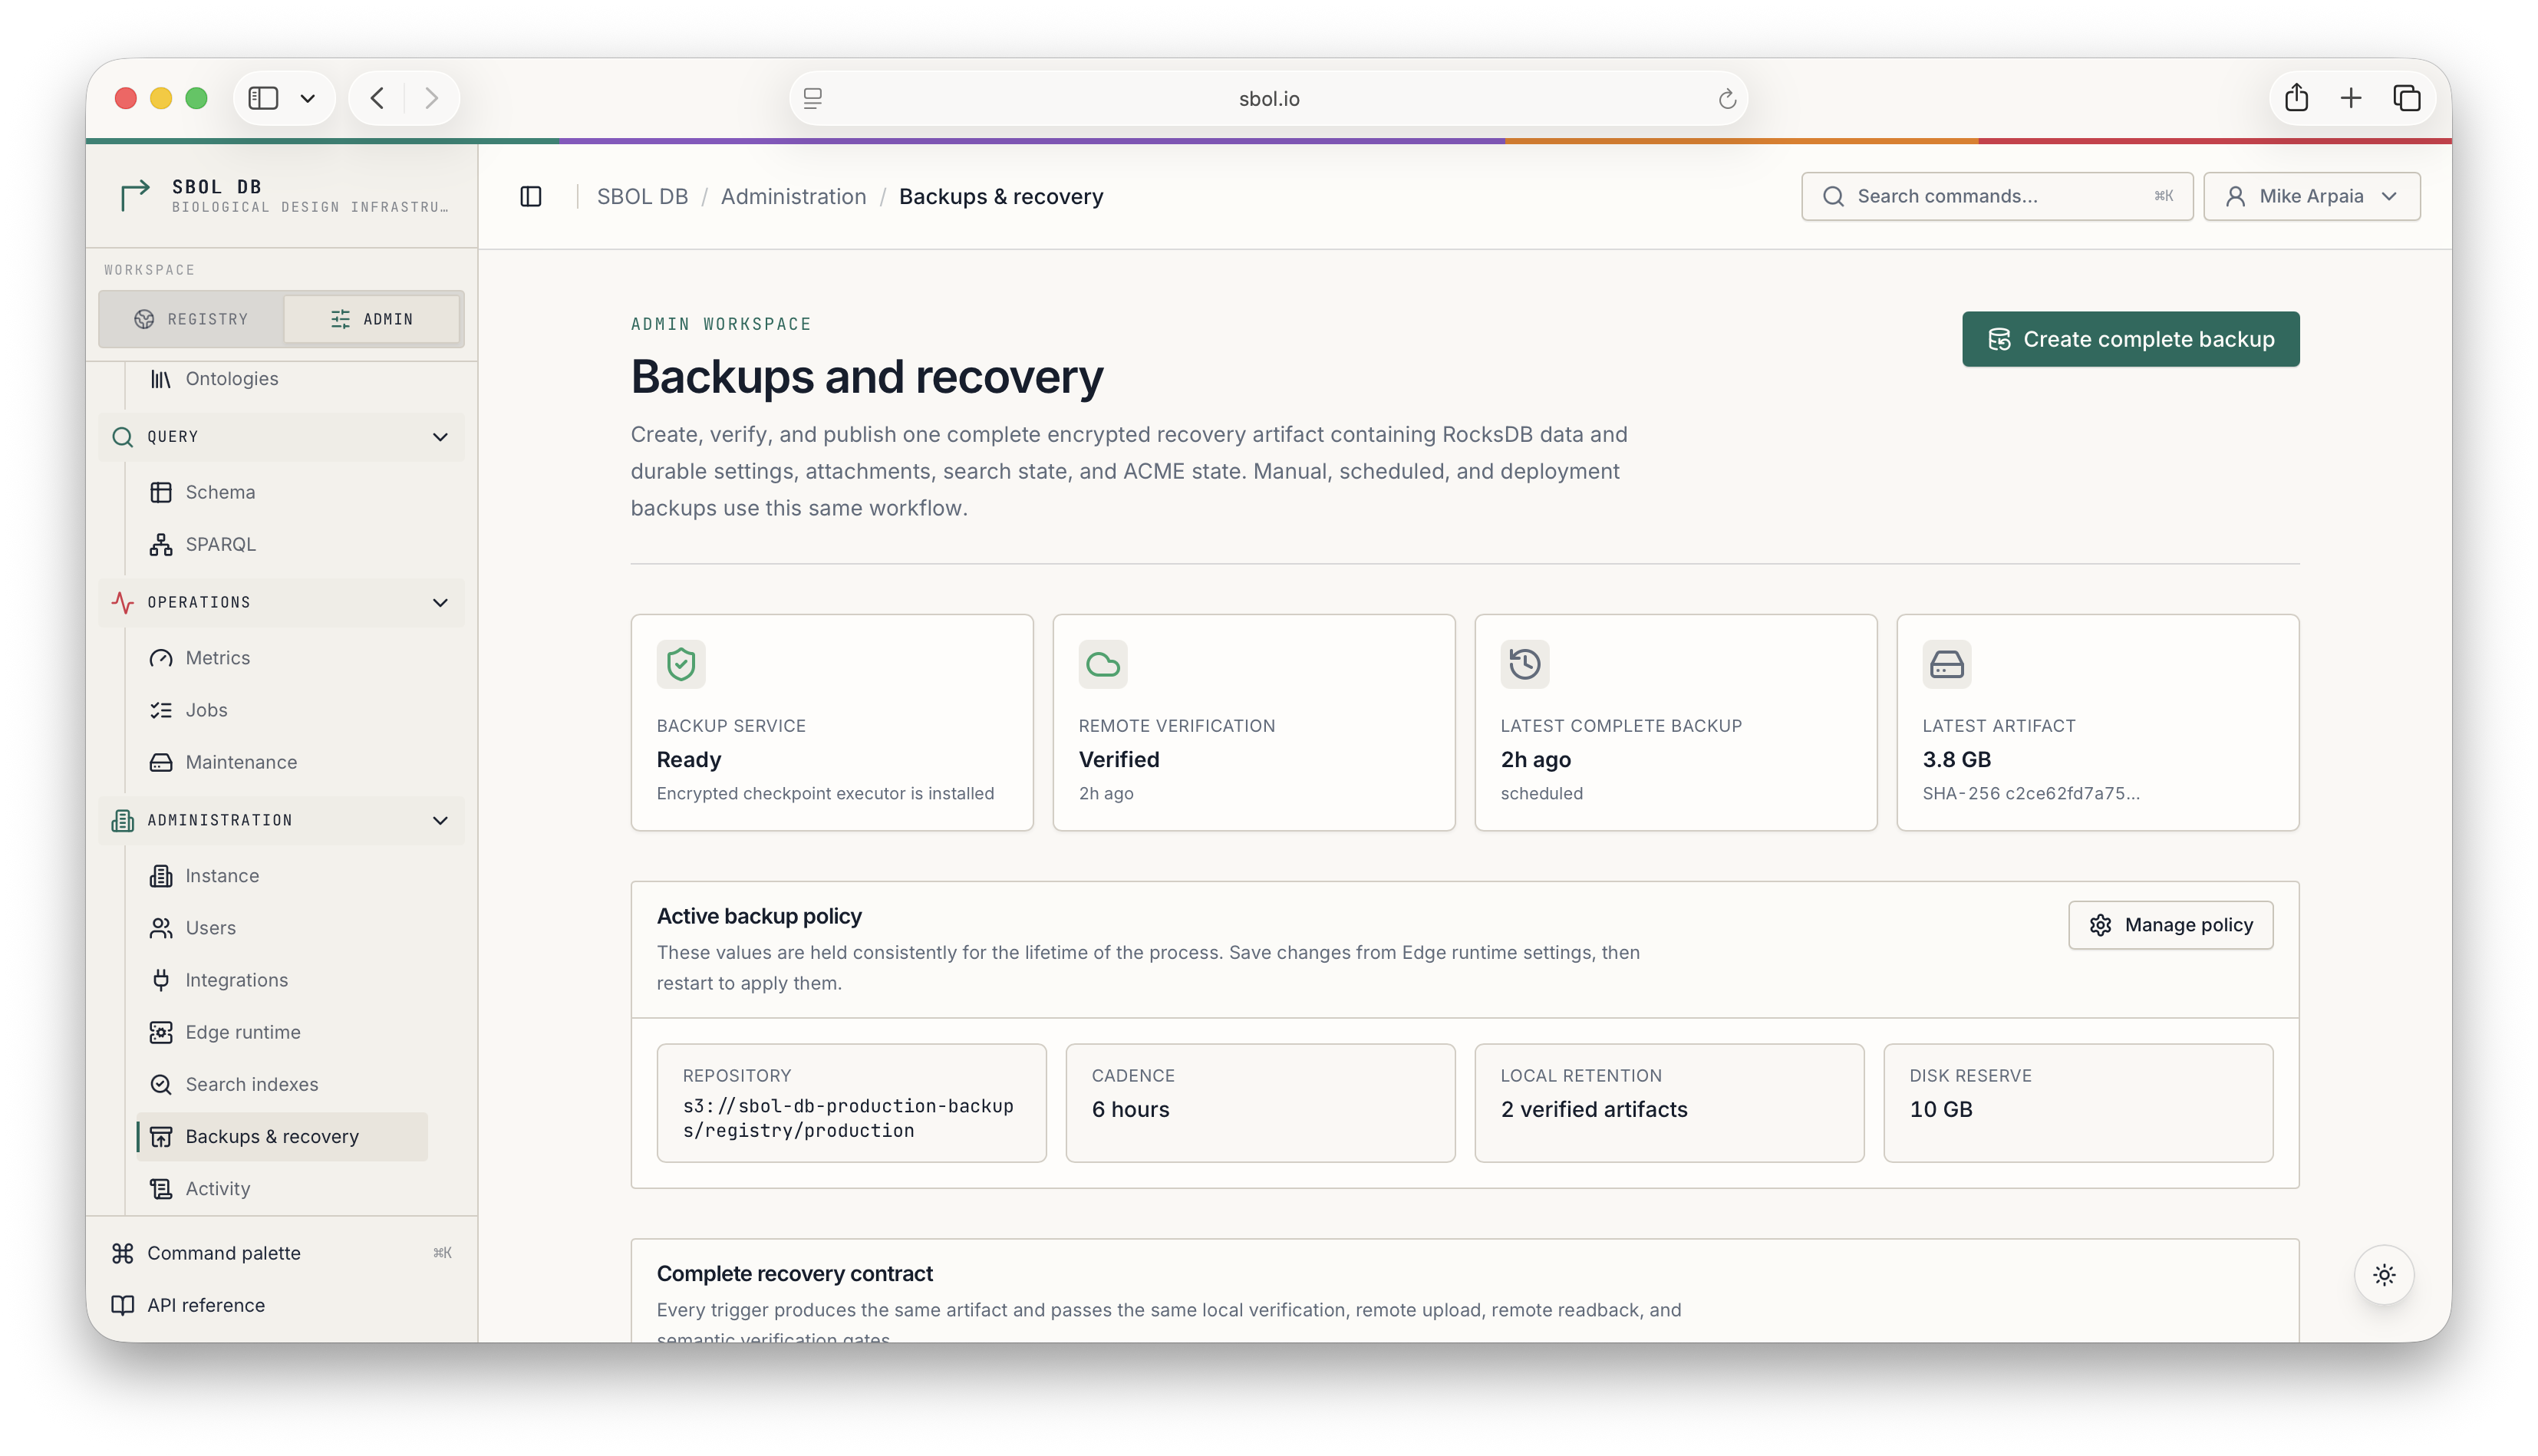The width and height of the screenshot is (2538, 1456).
Task: Click the SBOL DB logo arrow icon
Action: pos(135,195)
